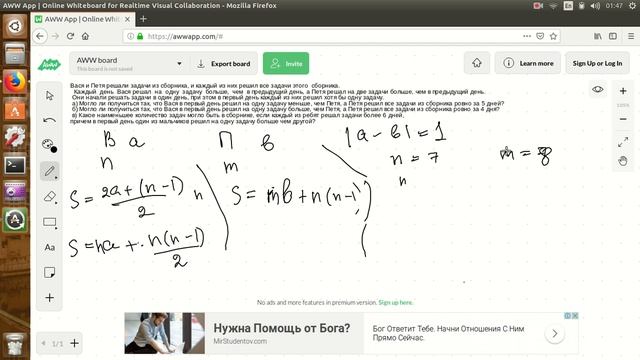The image size is (640, 360).
Task: Open Ubuntu Software in the dock
Action: pos(15,109)
